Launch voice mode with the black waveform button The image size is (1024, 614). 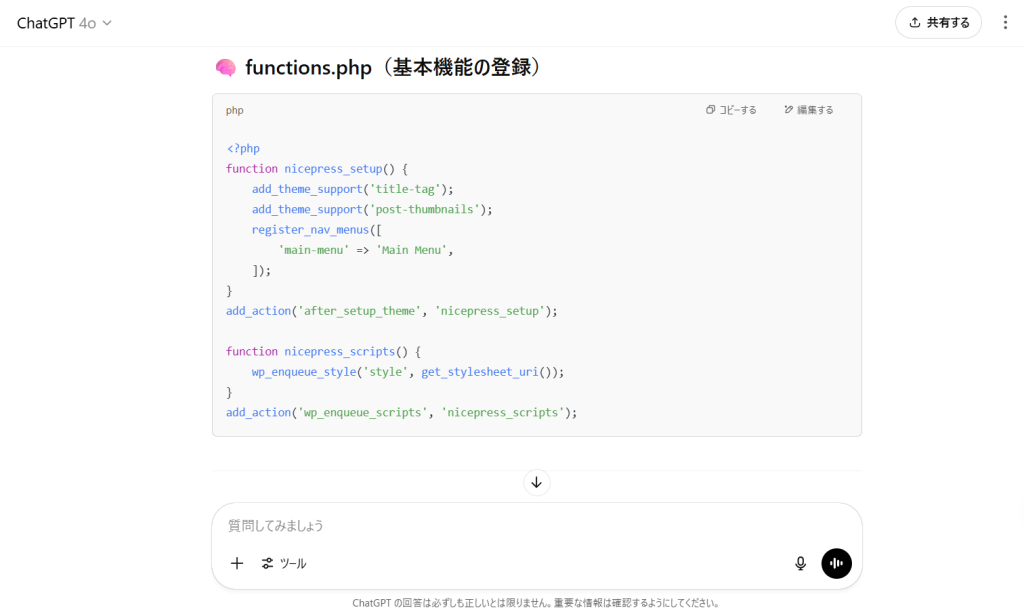(836, 564)
